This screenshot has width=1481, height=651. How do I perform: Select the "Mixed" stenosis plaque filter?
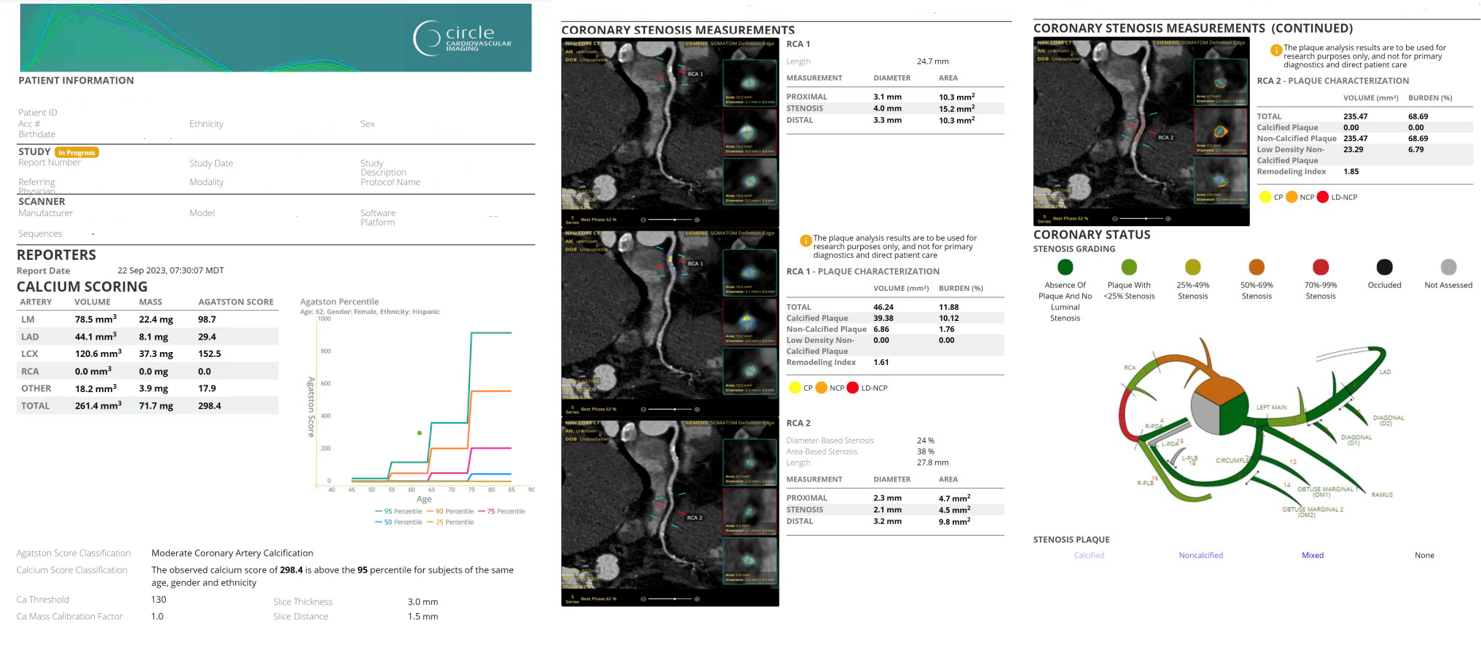click(1313, 555)
